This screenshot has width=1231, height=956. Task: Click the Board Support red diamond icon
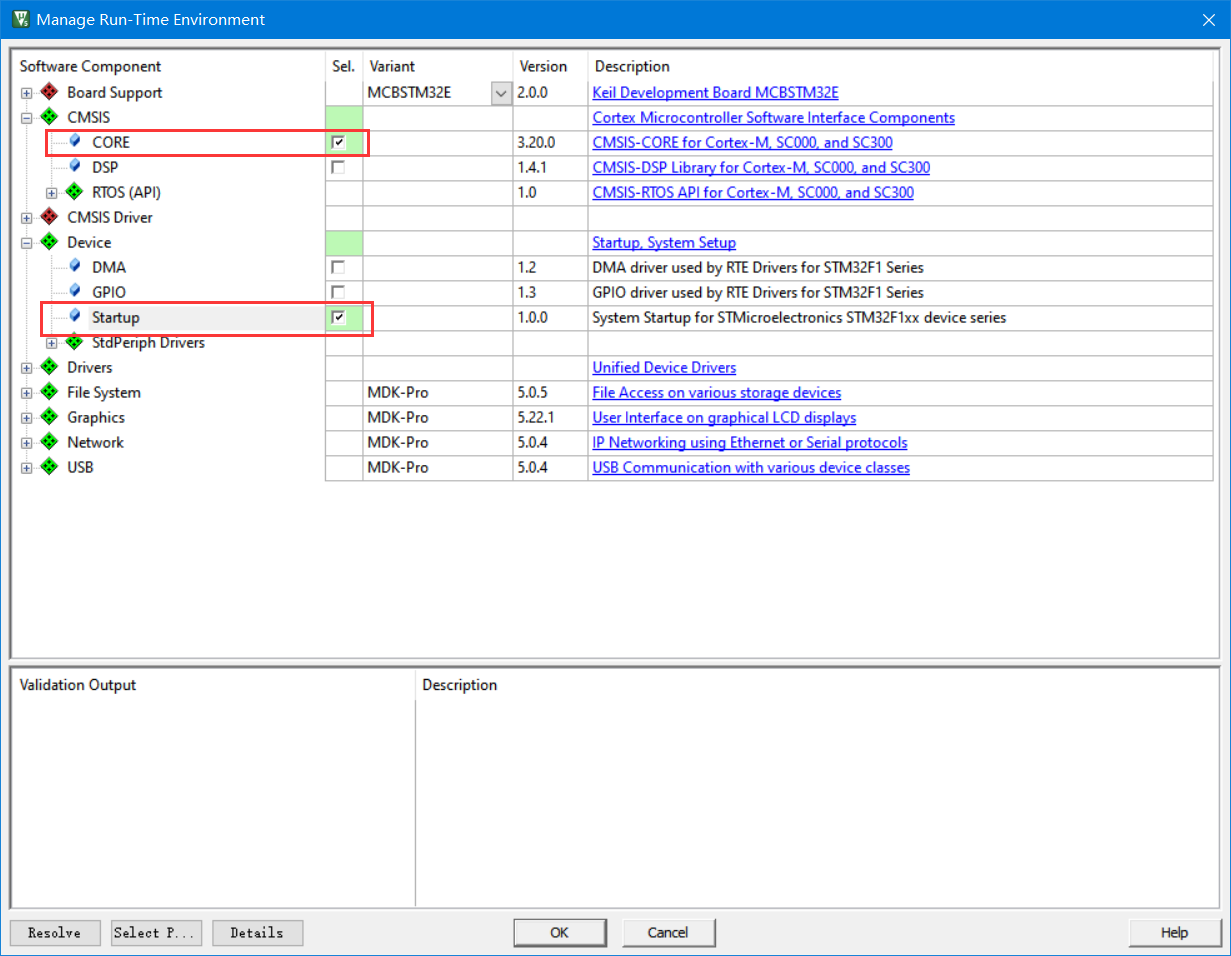pos(50,92)
